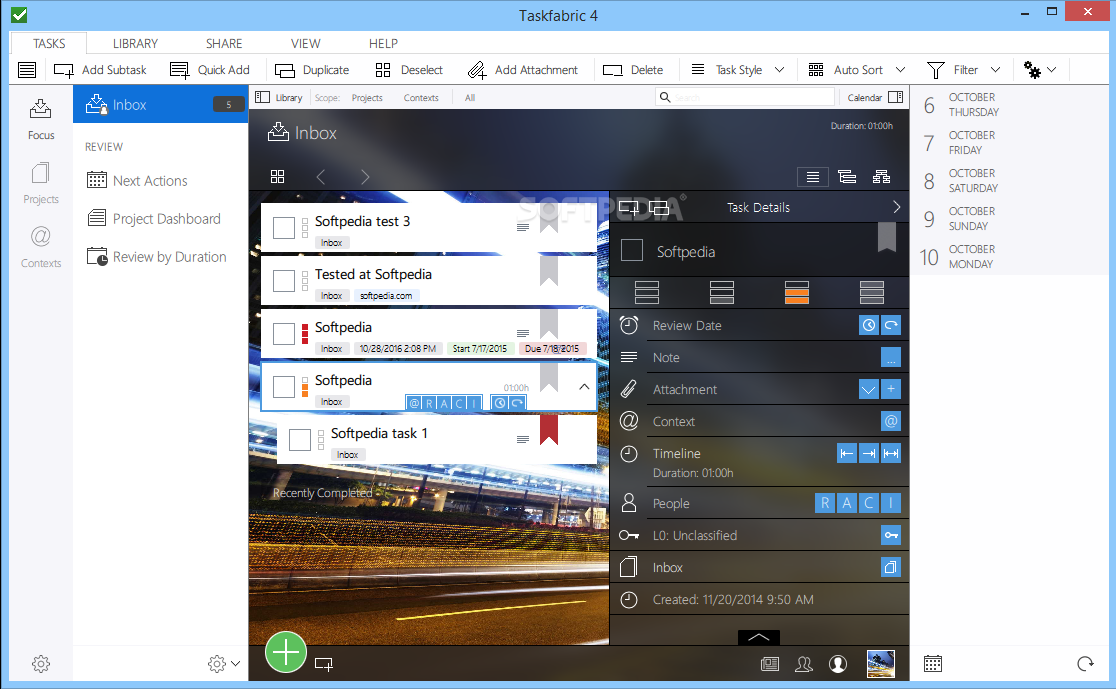This screenshot has height=689, width=1116.
Task: Switch to hierarchy tree view
Action: 881,177
